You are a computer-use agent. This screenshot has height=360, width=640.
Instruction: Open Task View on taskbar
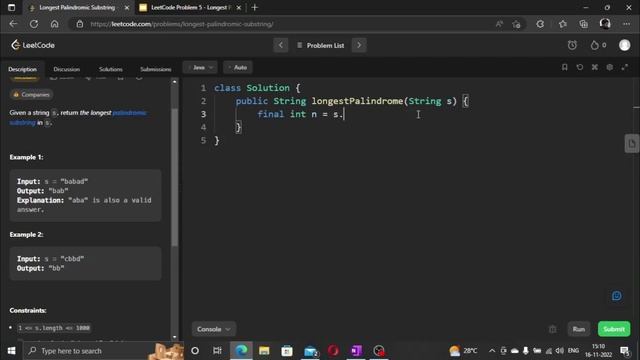[217, 351]
